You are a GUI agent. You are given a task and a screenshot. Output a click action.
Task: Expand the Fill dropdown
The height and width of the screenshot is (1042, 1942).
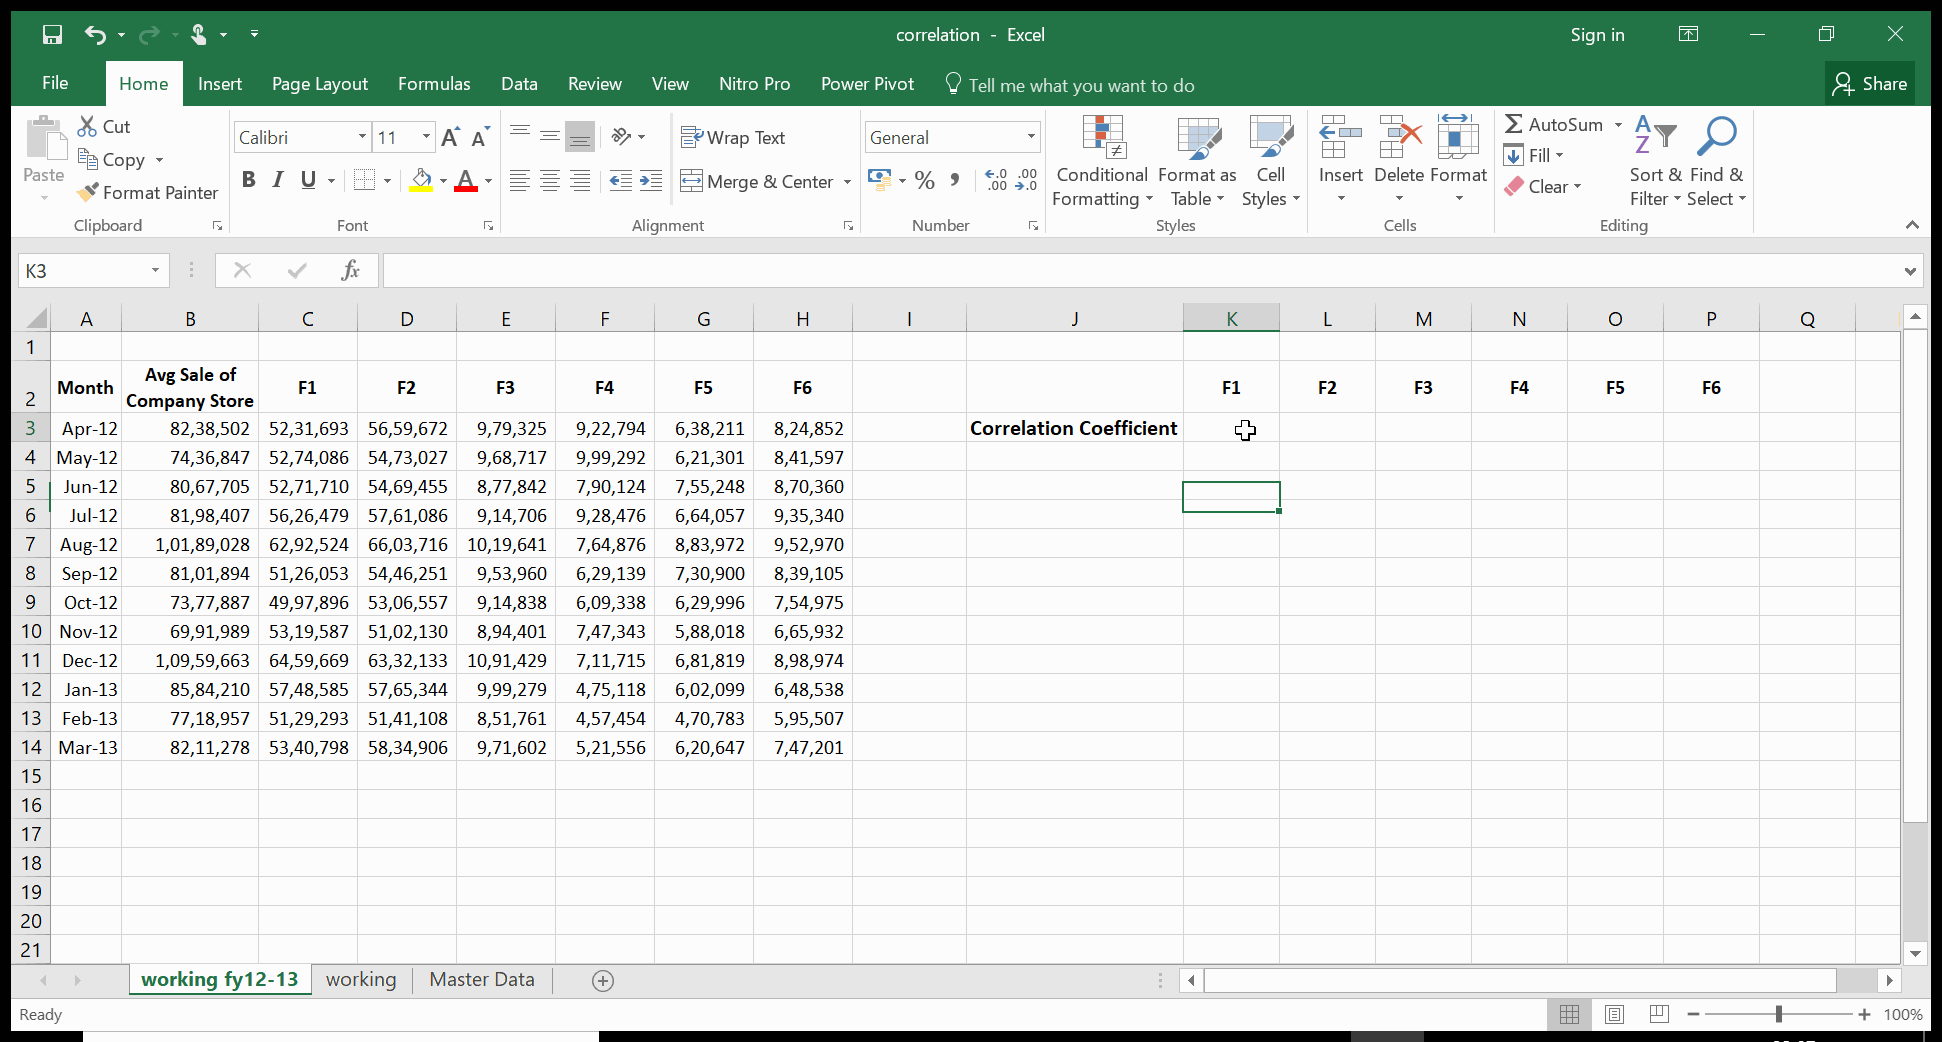coord(1559,156)
